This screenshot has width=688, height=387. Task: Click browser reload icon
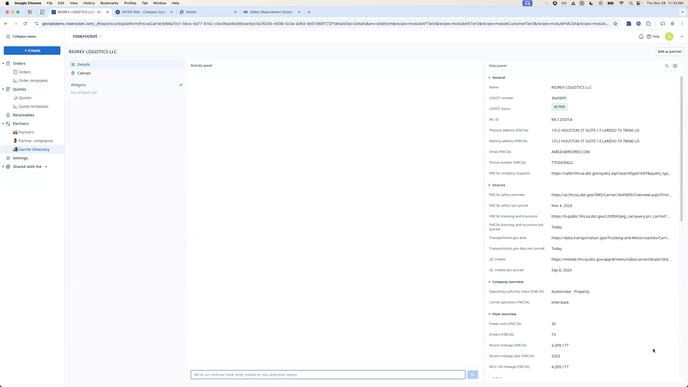(x=25, y=24)
